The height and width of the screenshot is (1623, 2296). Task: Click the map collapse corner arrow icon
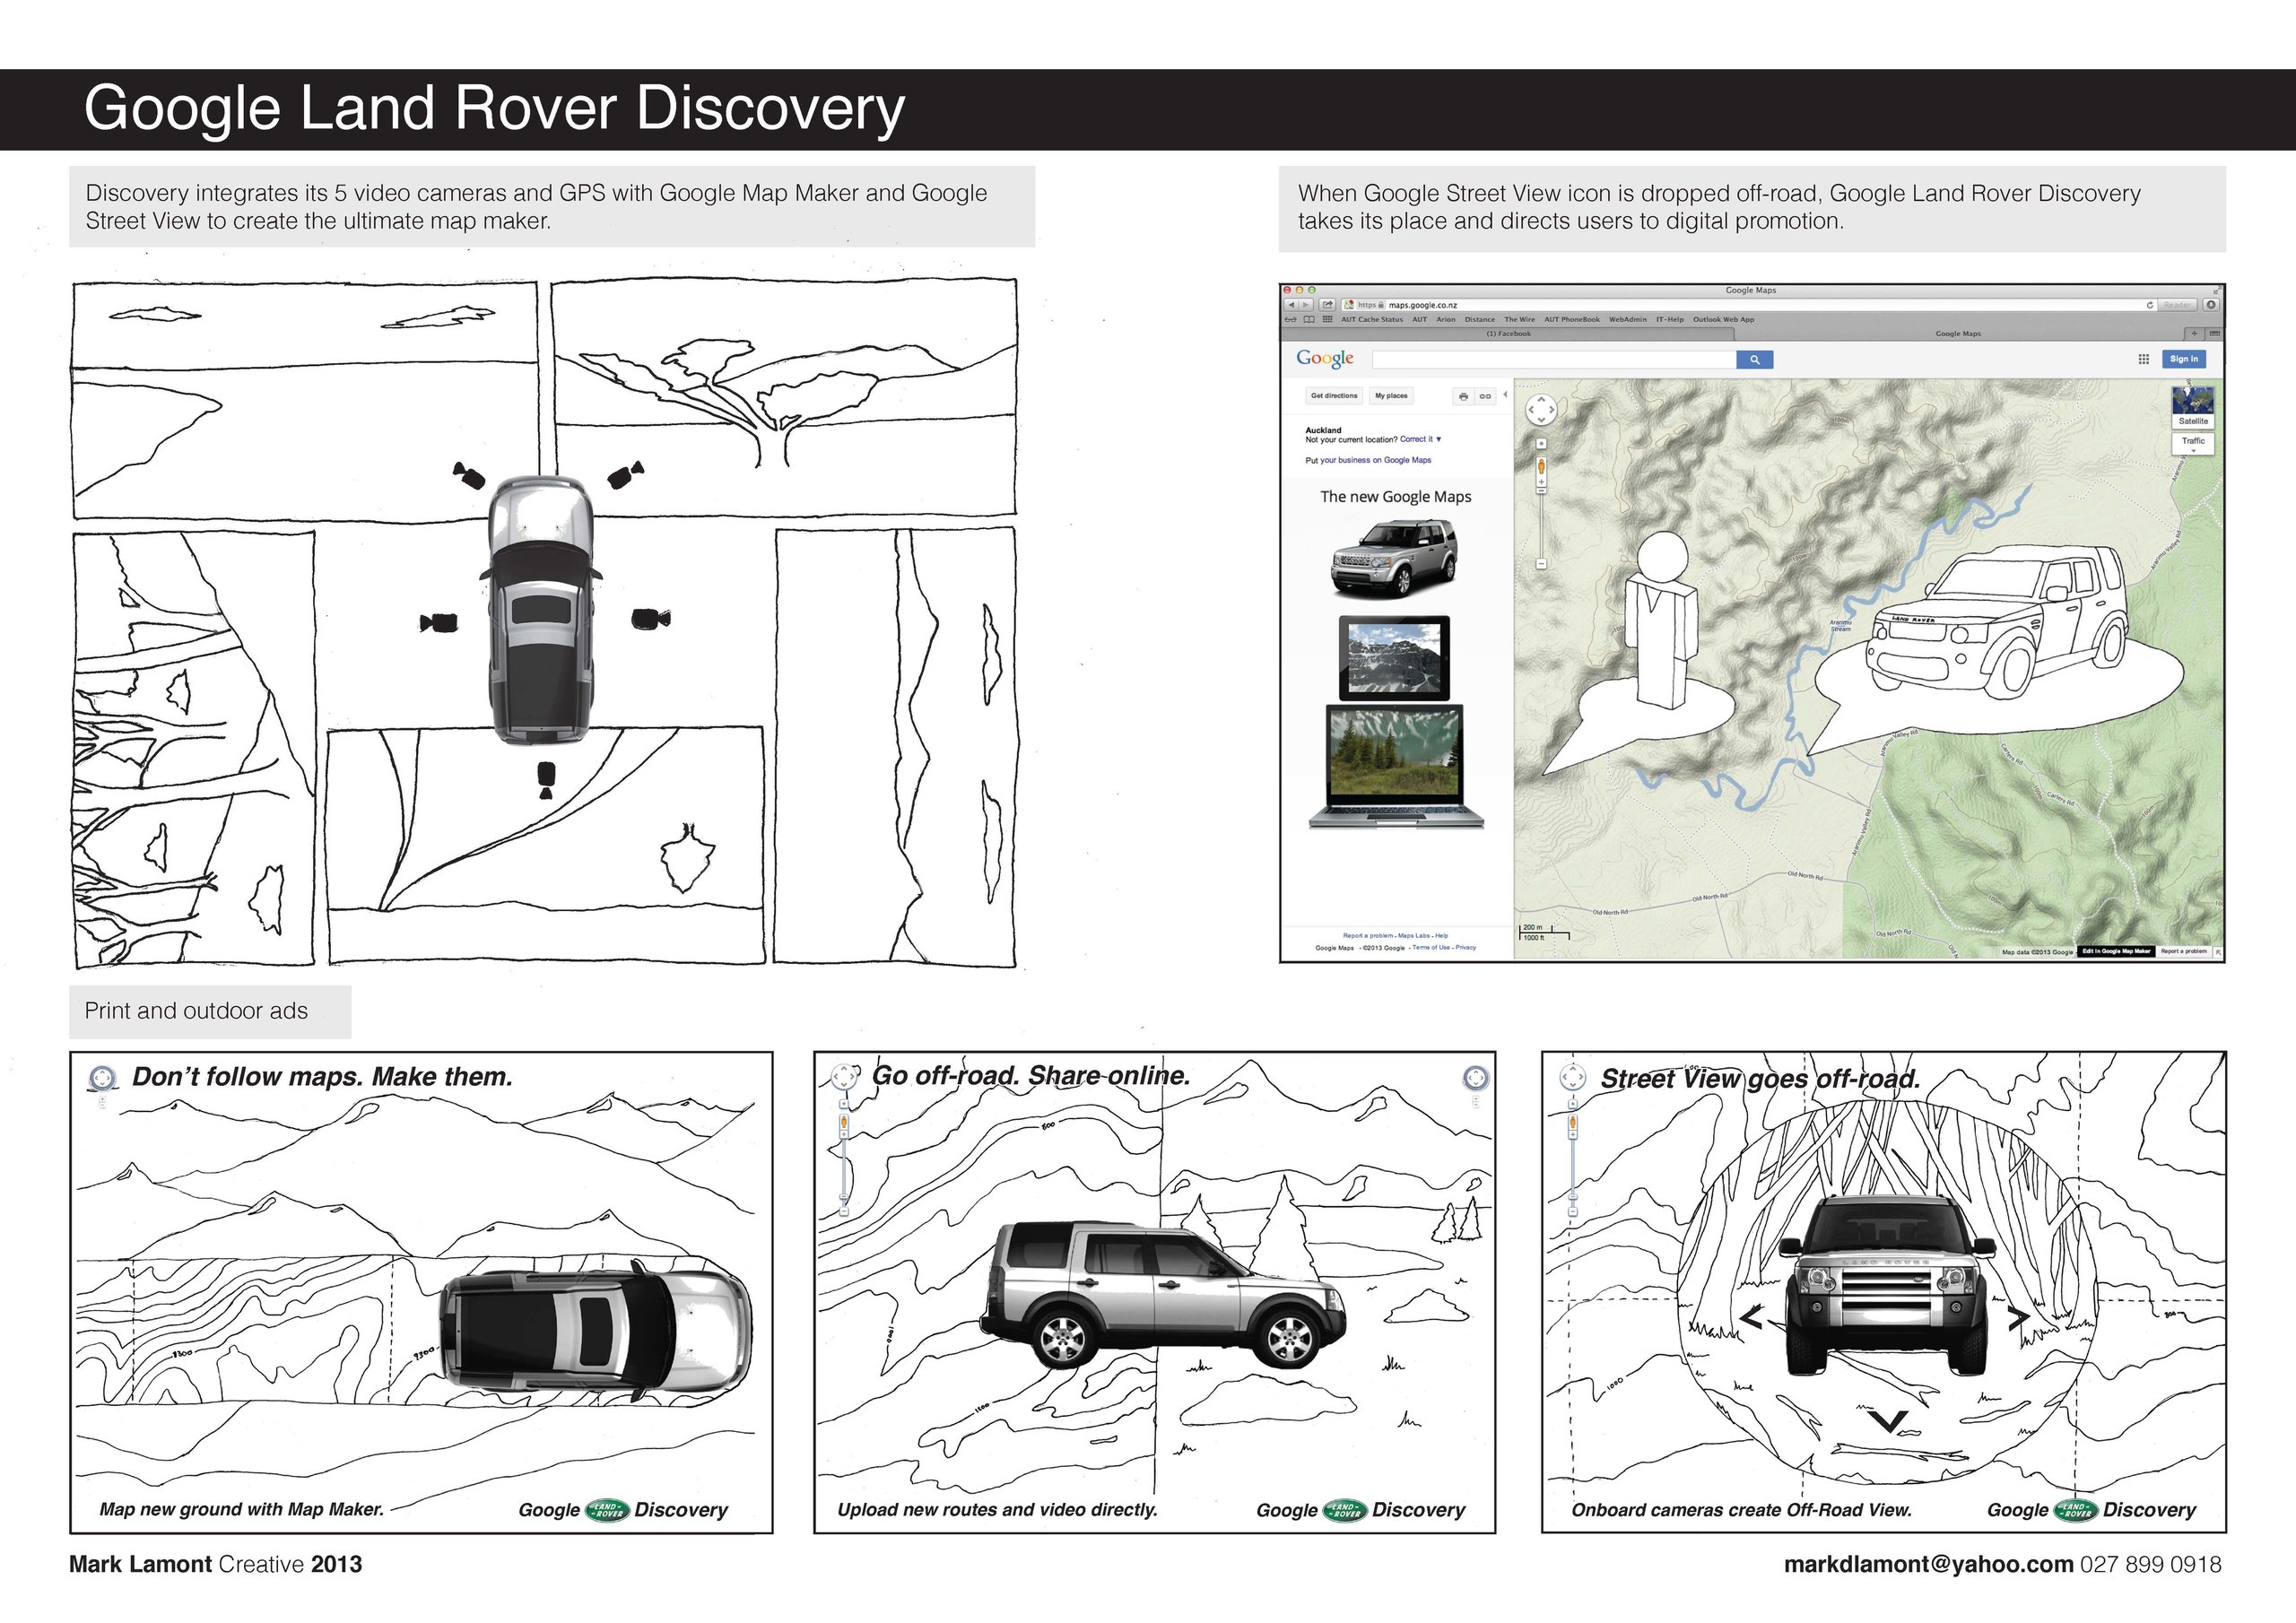coord(2218,952)
